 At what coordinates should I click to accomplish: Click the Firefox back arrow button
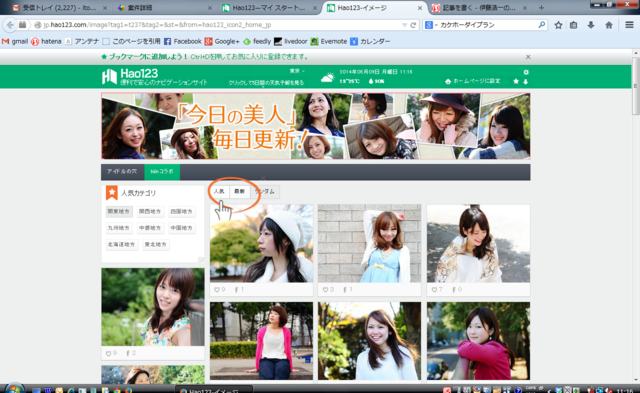pyautogui.click(x=10, y=25)
